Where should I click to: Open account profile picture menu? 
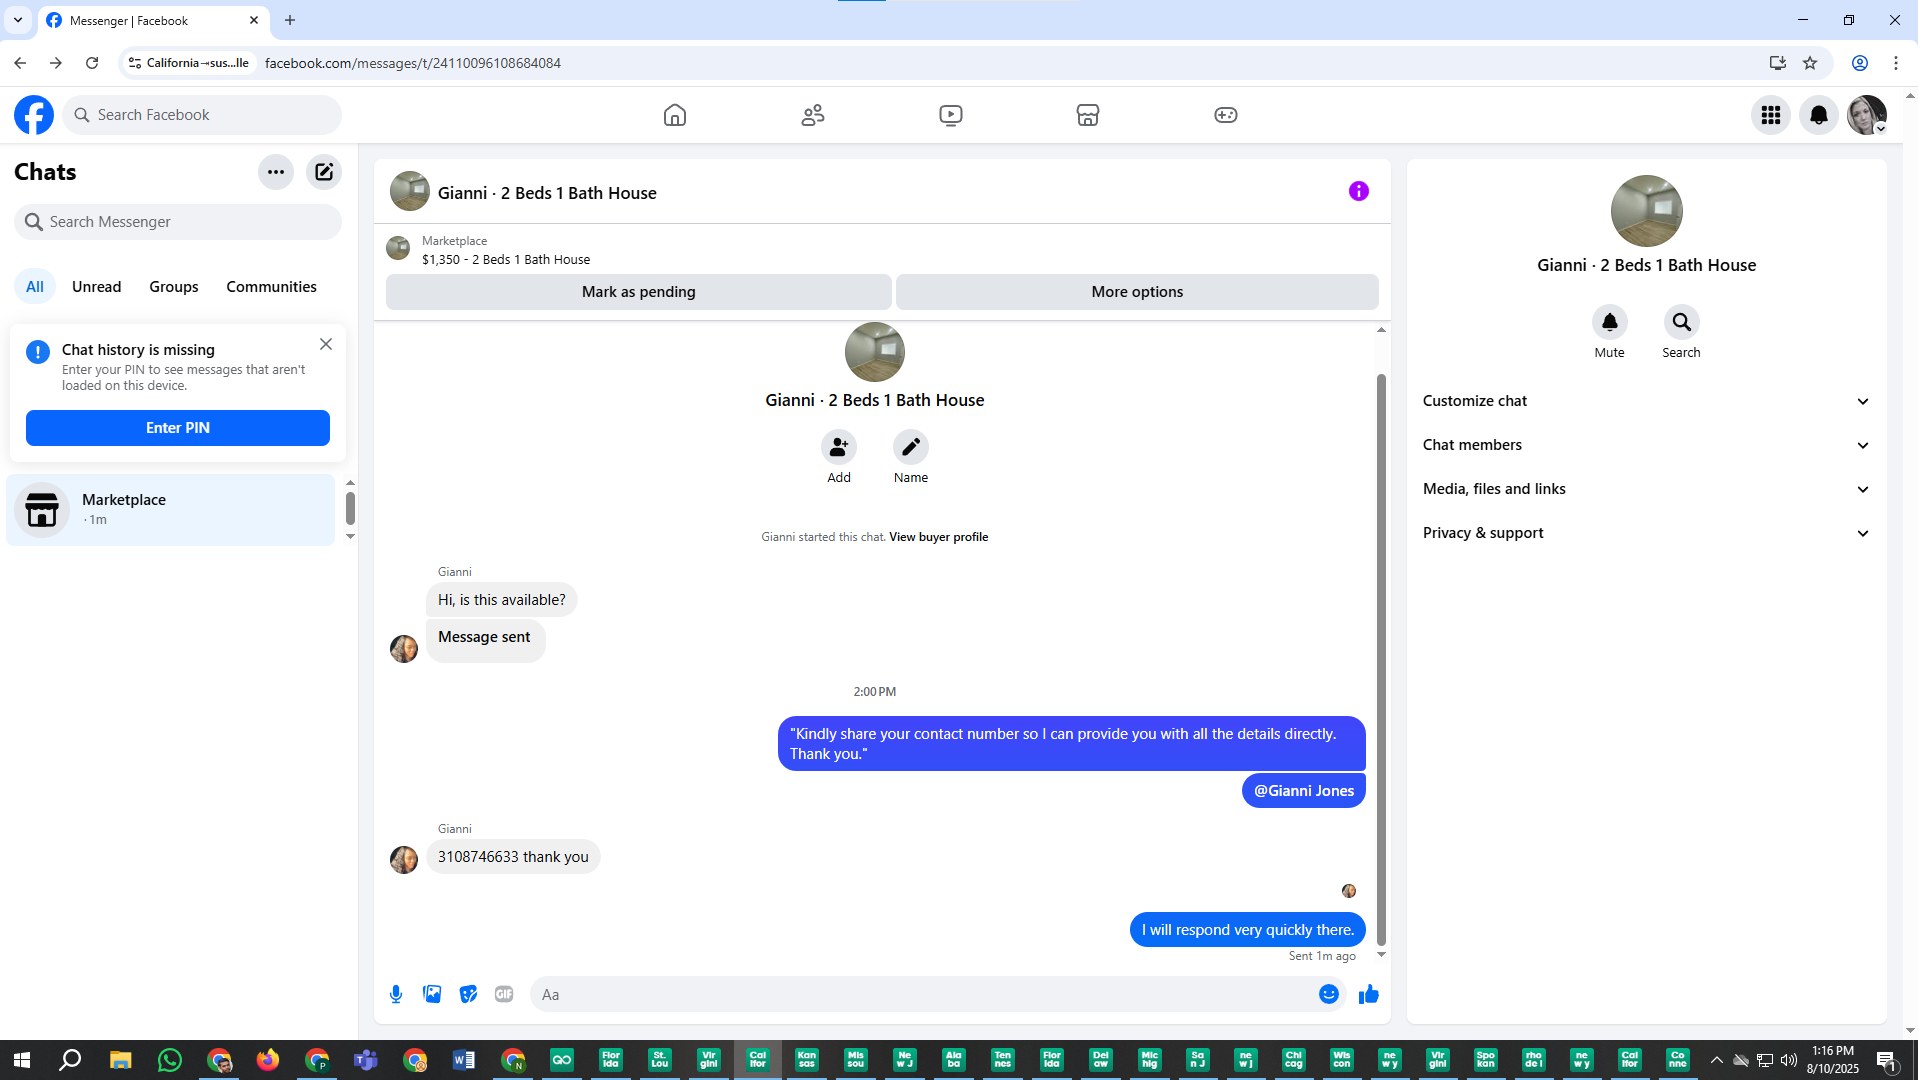coord(1867,115)
